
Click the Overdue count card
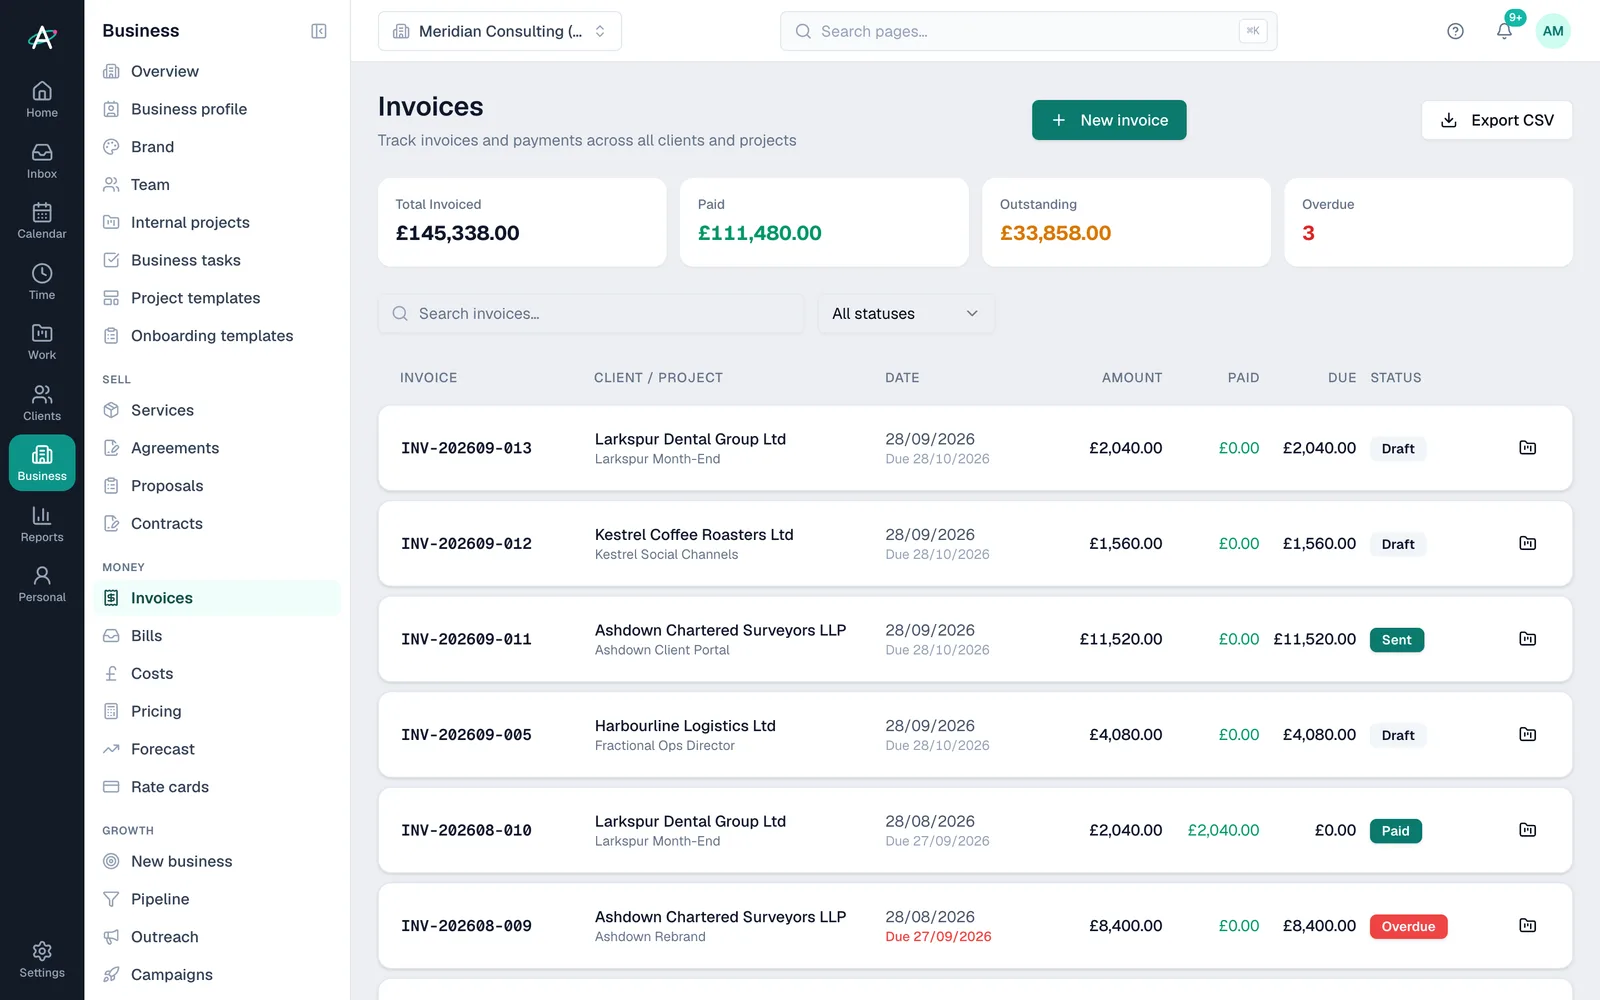(1428, 222)
